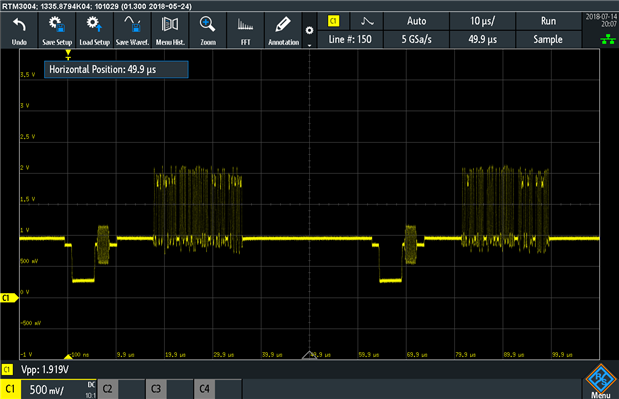The image size is (619, 399).
Task: Open the R&S Menu button
Action: point(601,381)
